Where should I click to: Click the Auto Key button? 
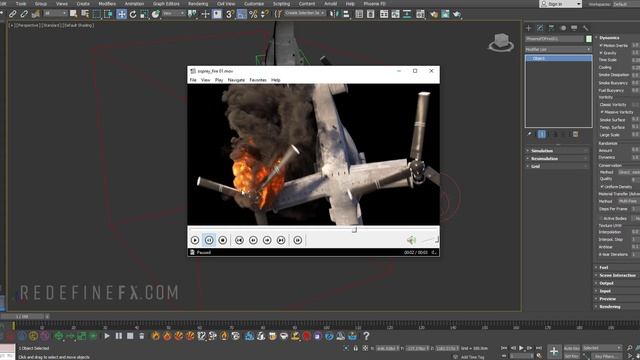[571, 348]
